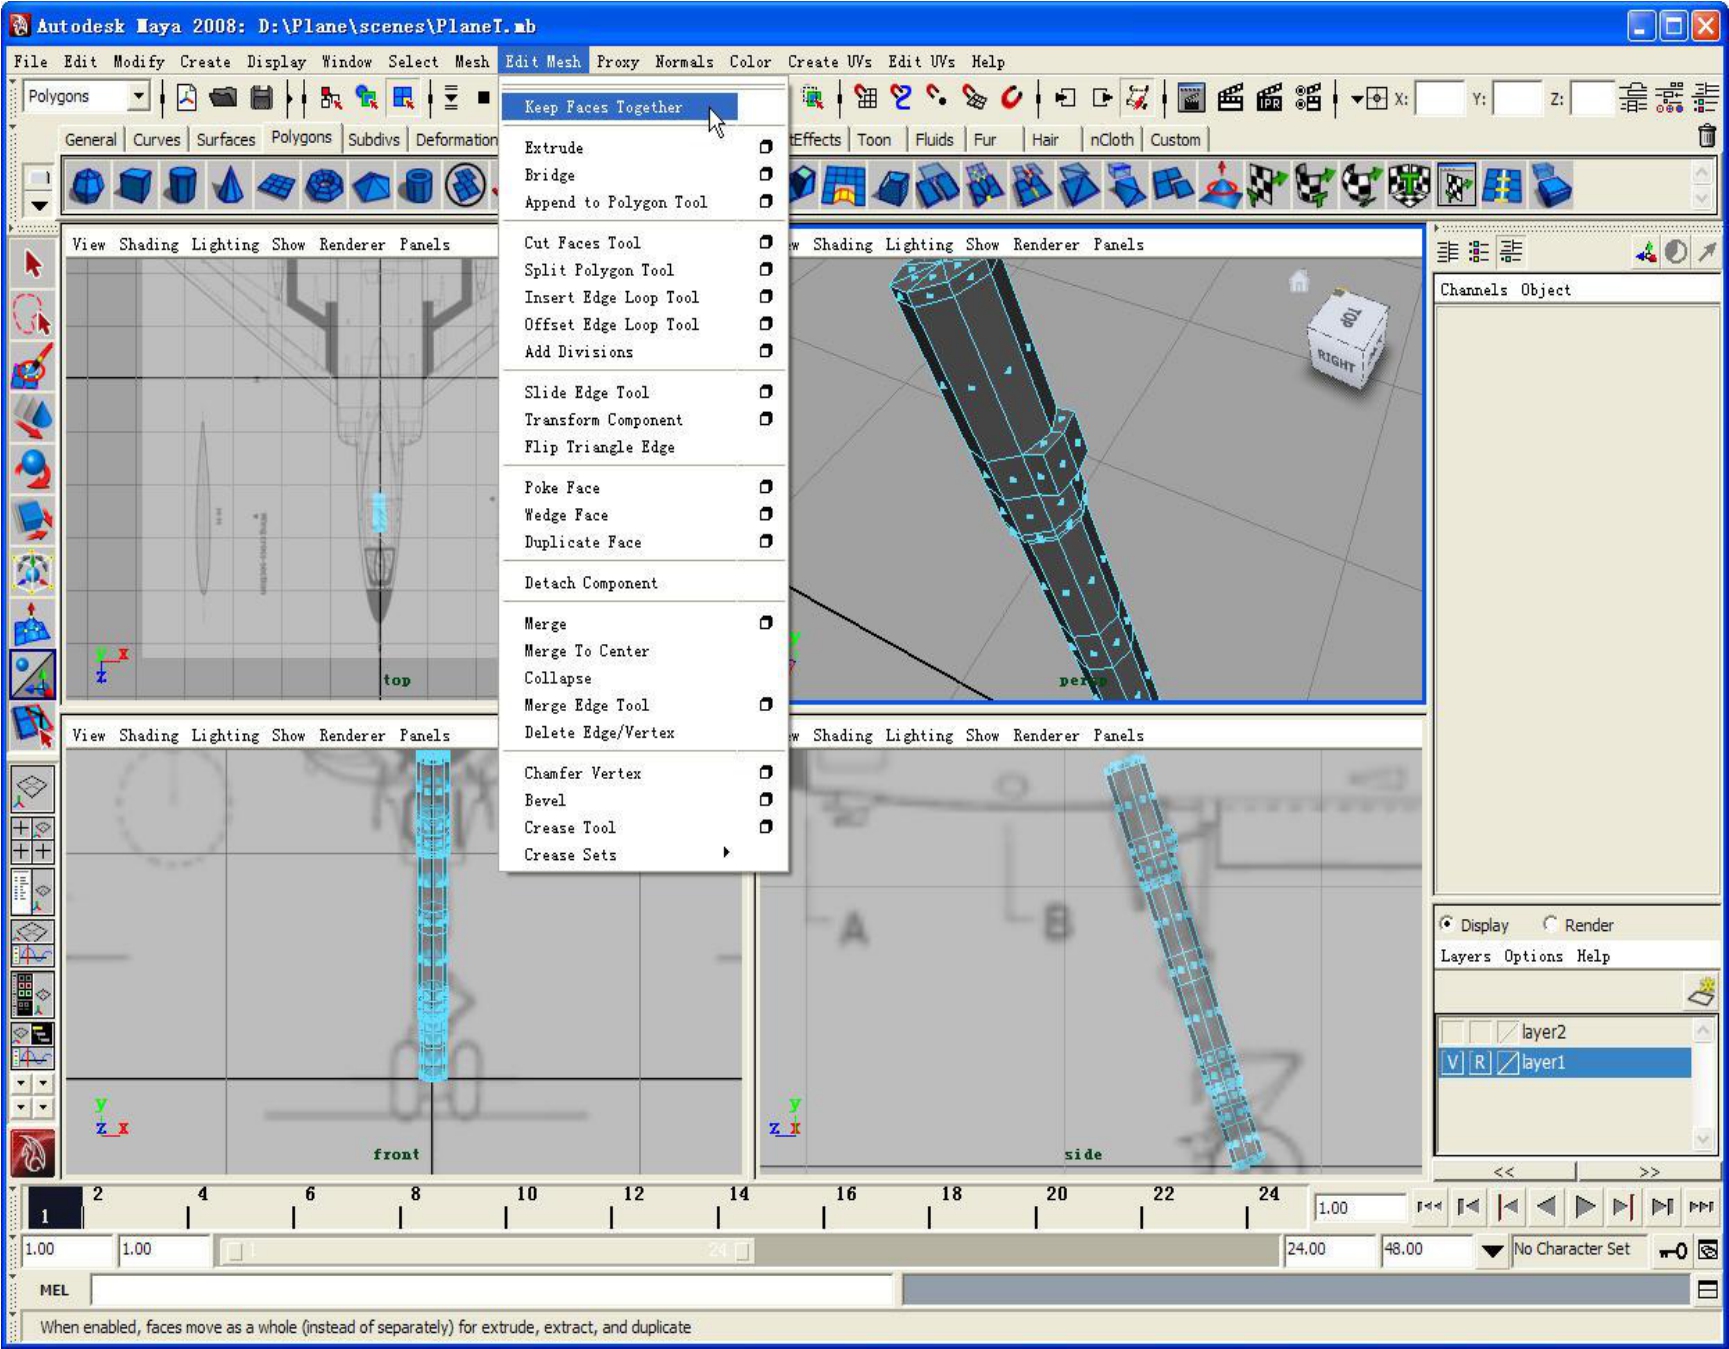Create a polygon pipe from the shelf
The width and height of the screenshot is (1729, 1349).
[418, 186]
